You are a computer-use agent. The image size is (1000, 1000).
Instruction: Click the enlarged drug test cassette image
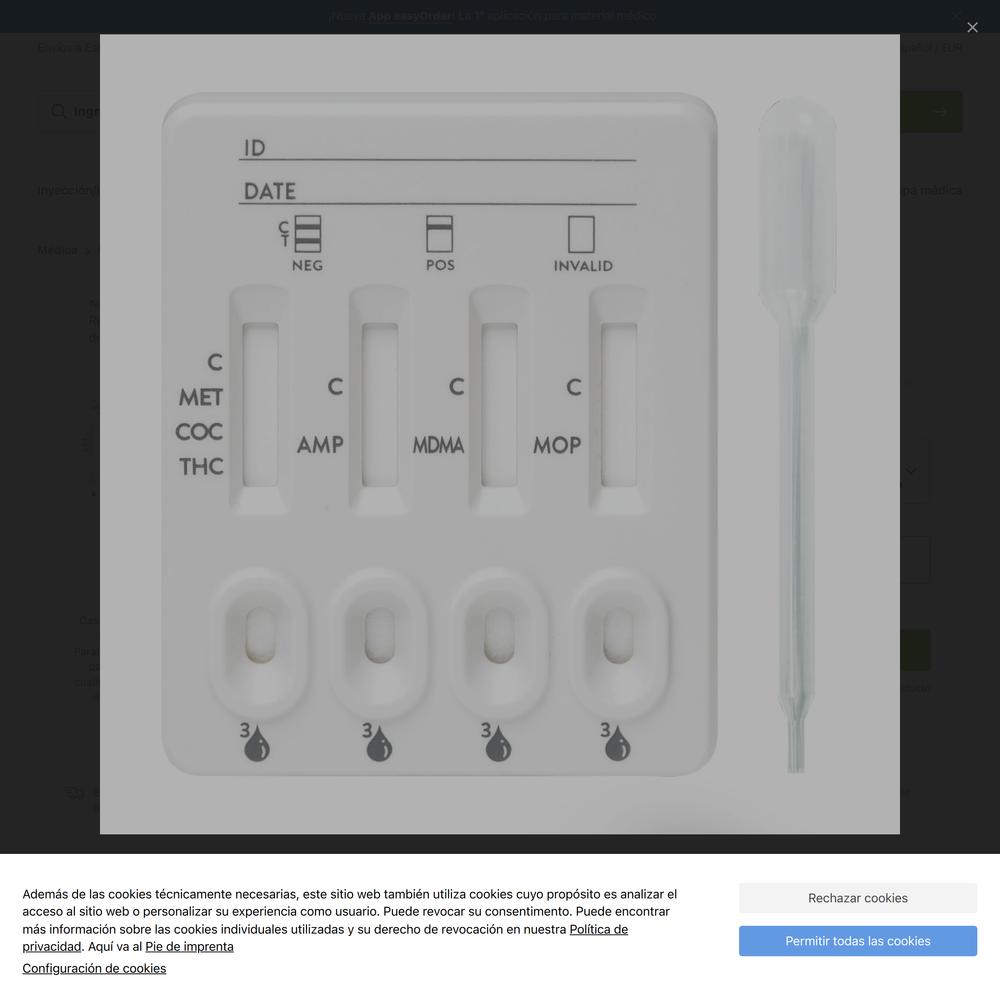click(x=500, y=434)
